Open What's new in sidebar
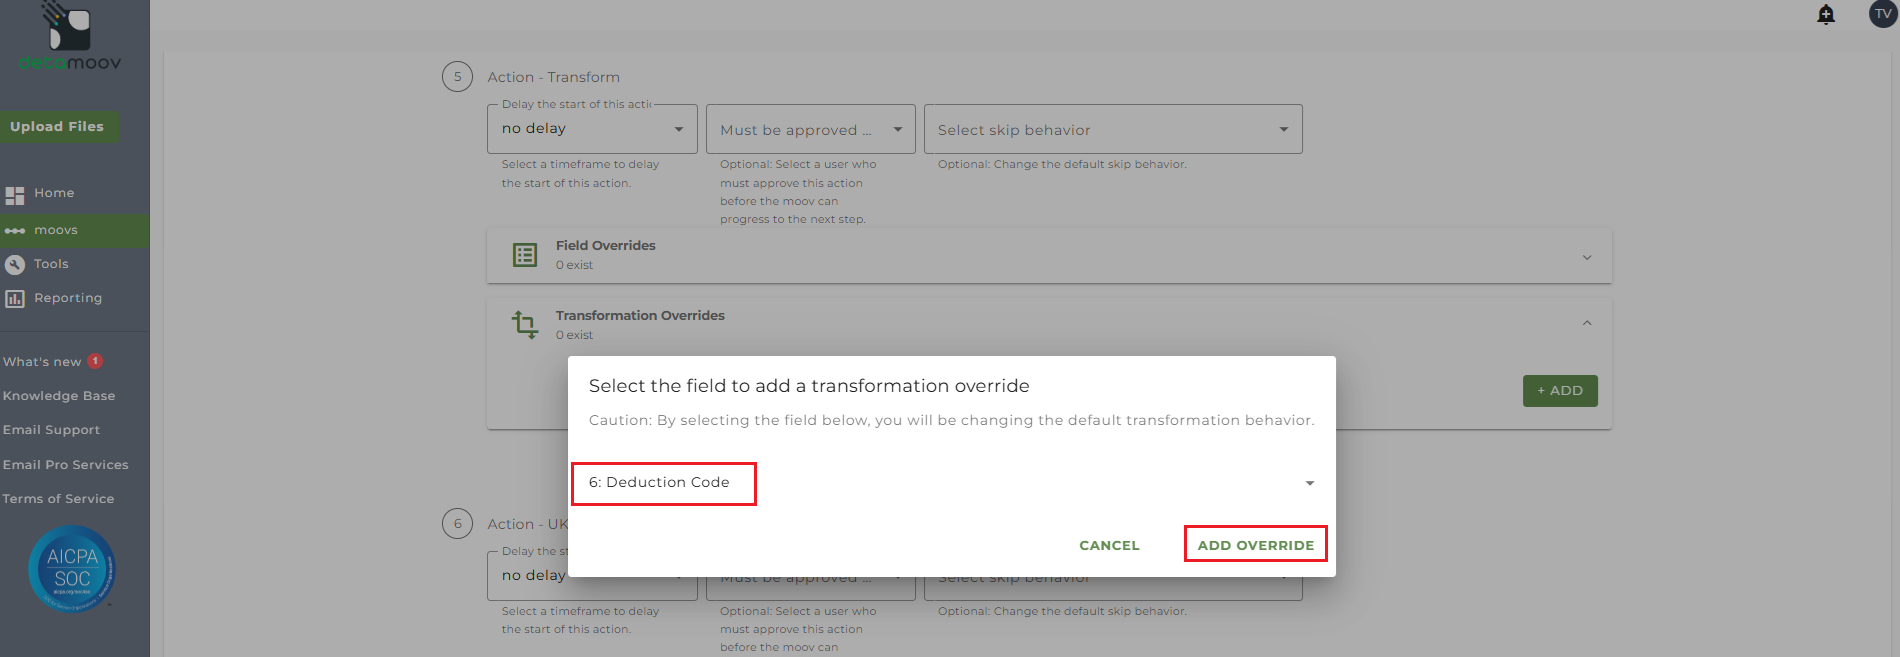Screen dimensions: 1900x657 (43, 362)
